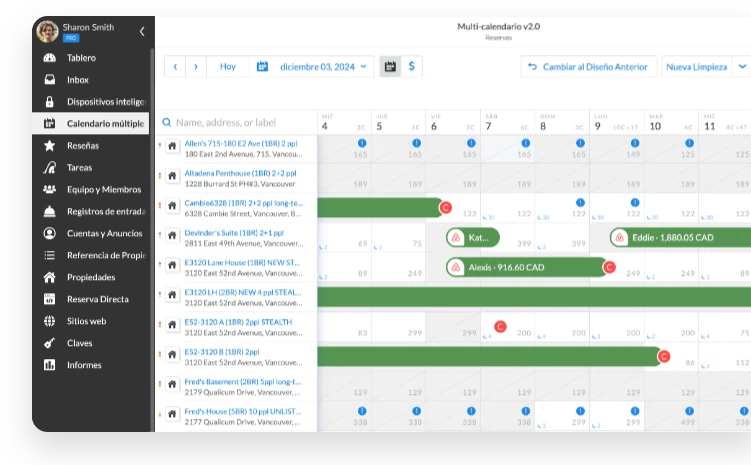The height and width of the screenshot is (465, 751).
Task: Click Sitios web globe icon
Action: 49,321
